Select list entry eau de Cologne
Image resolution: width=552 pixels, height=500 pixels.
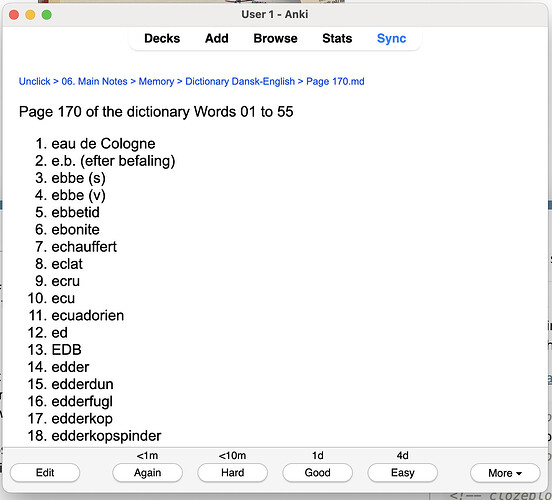click(x=103, y=144)
